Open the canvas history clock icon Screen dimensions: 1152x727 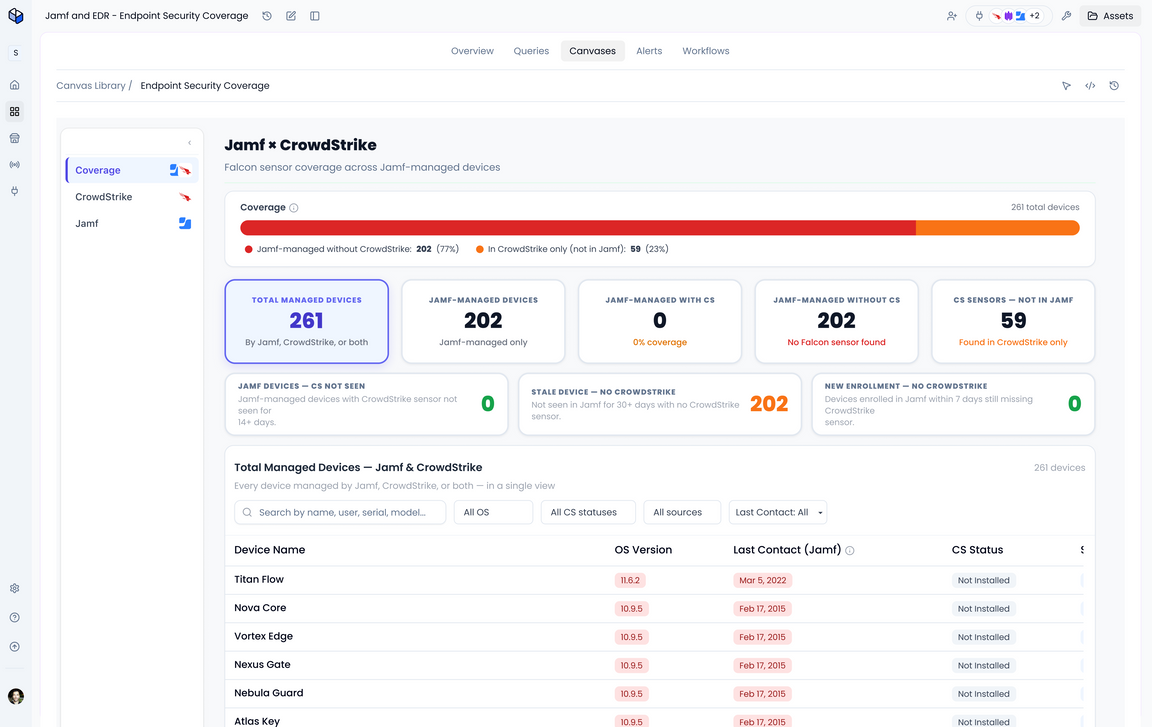pos(1114,86)
